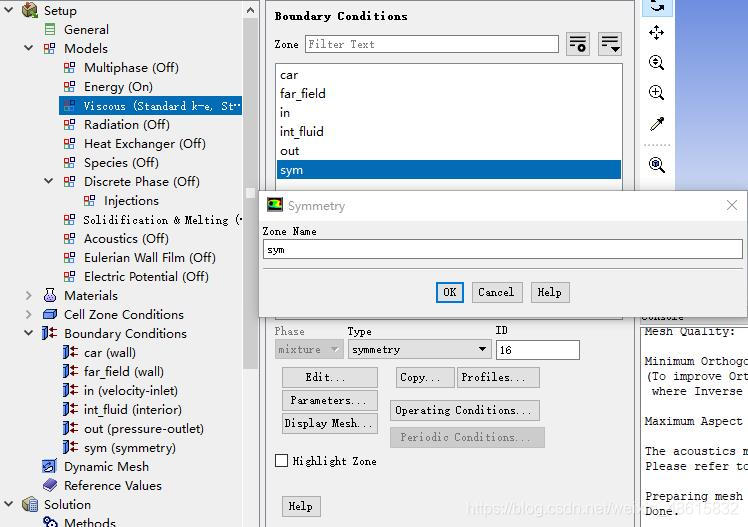This screenshot has width=748, height=527.
Task: Select in (velocity-inlet) tree item
Action: click(x=130, y=391)
